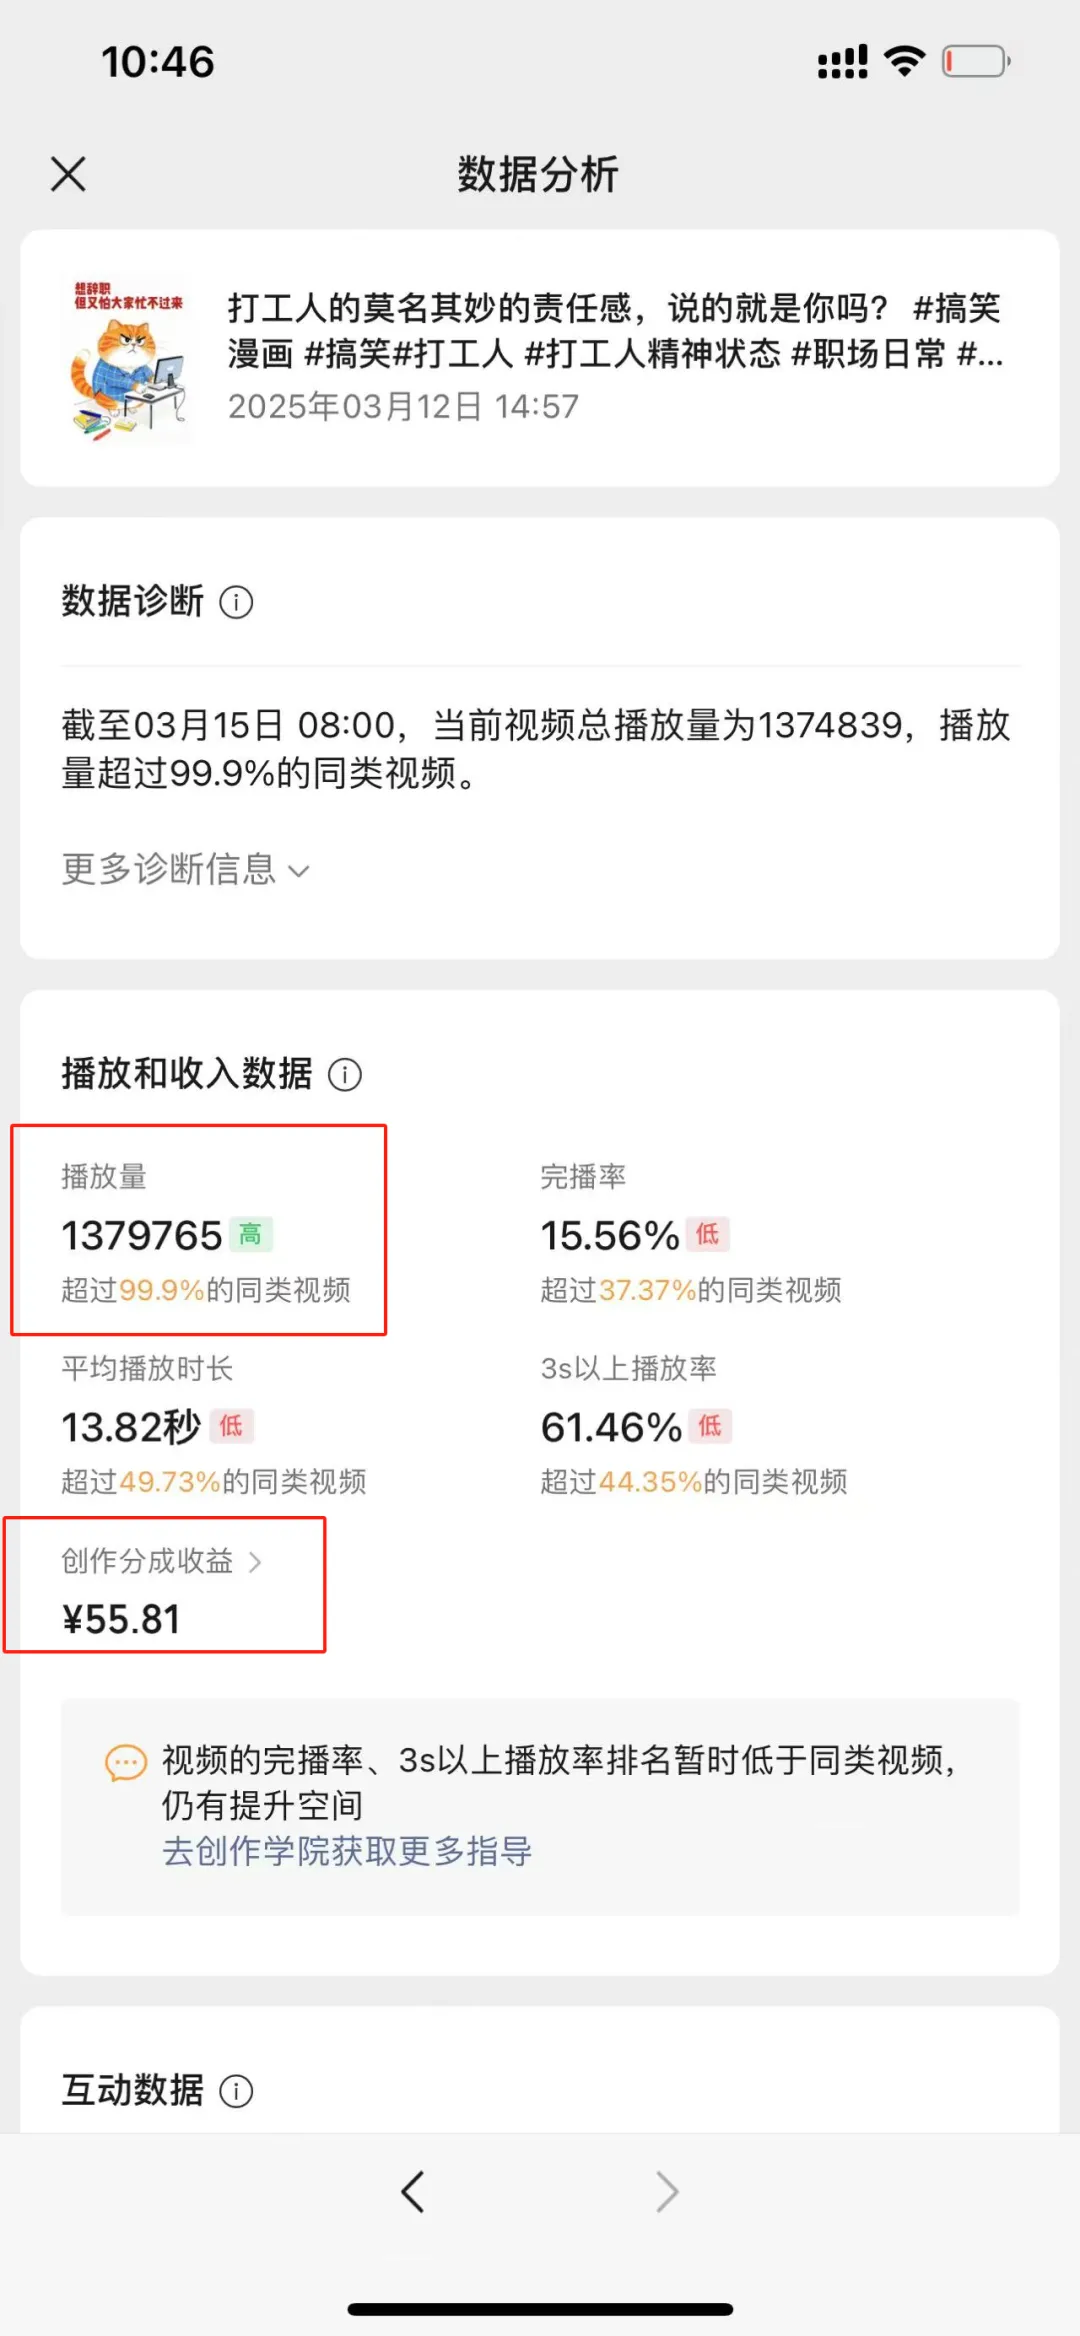Tap the 完播率 15.56% metric
The image size is (1080, 2336).
point(610,1236)
